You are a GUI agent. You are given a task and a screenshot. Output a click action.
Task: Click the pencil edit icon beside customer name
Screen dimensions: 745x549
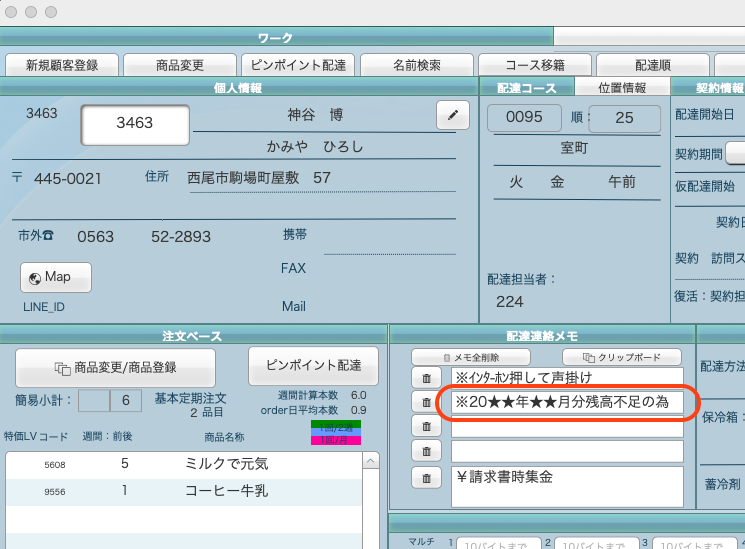click(x=453, y=116)
